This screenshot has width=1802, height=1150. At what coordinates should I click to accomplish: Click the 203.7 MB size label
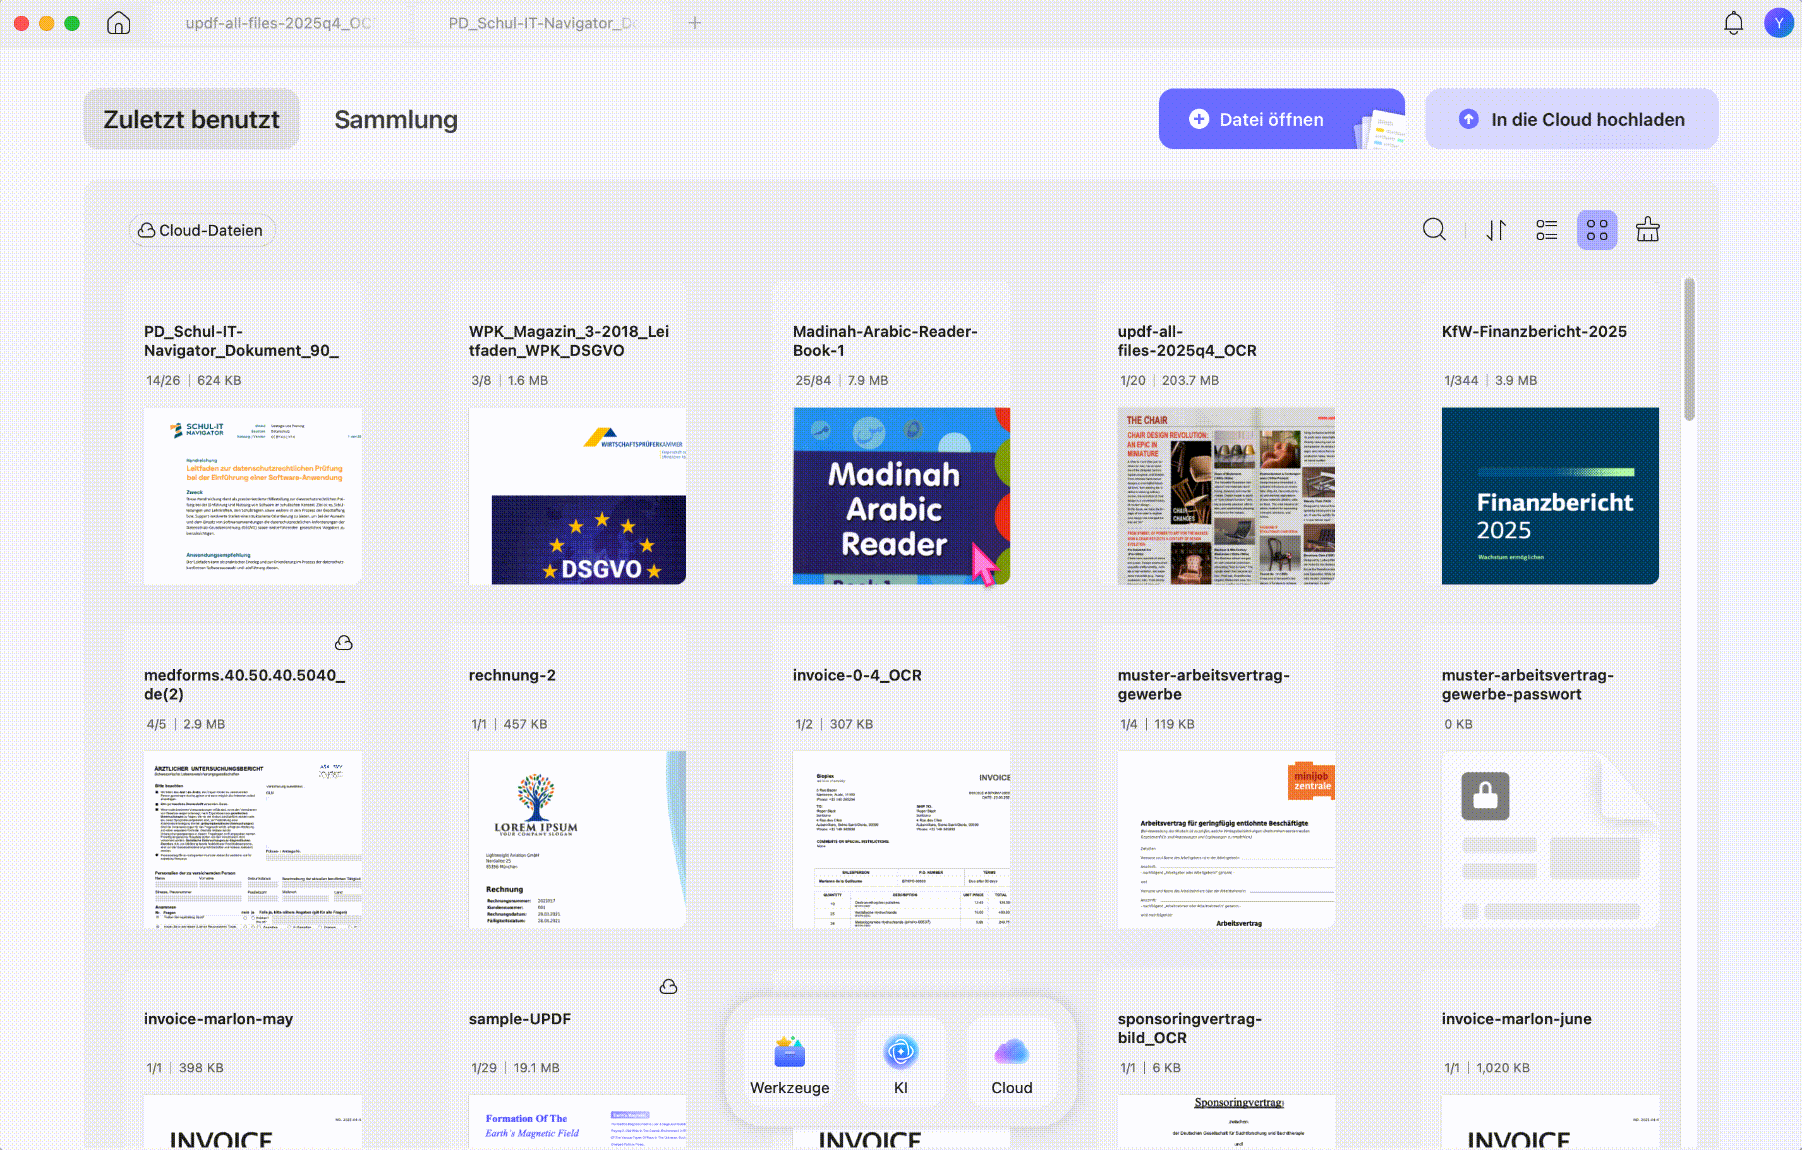[x=1190, y=380]
